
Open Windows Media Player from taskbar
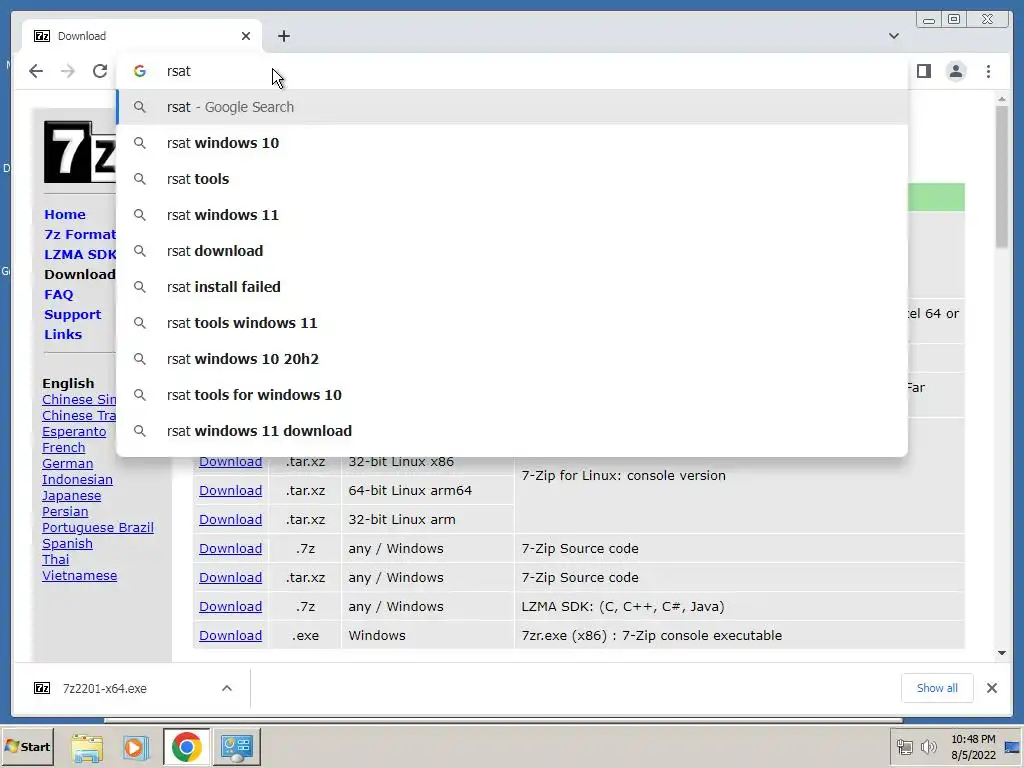pyautogui.click(x=136, y=747)
